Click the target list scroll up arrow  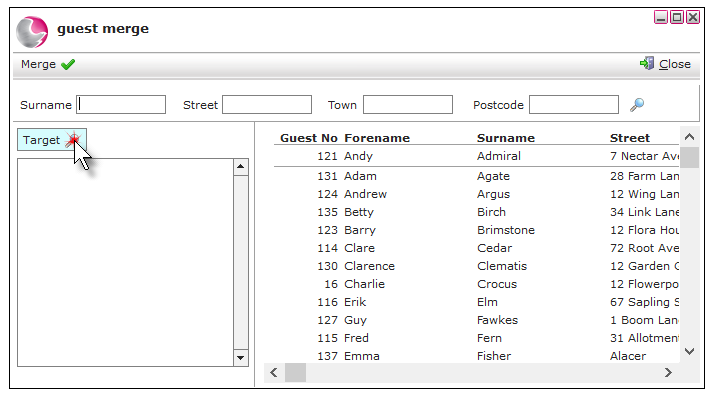240,166
